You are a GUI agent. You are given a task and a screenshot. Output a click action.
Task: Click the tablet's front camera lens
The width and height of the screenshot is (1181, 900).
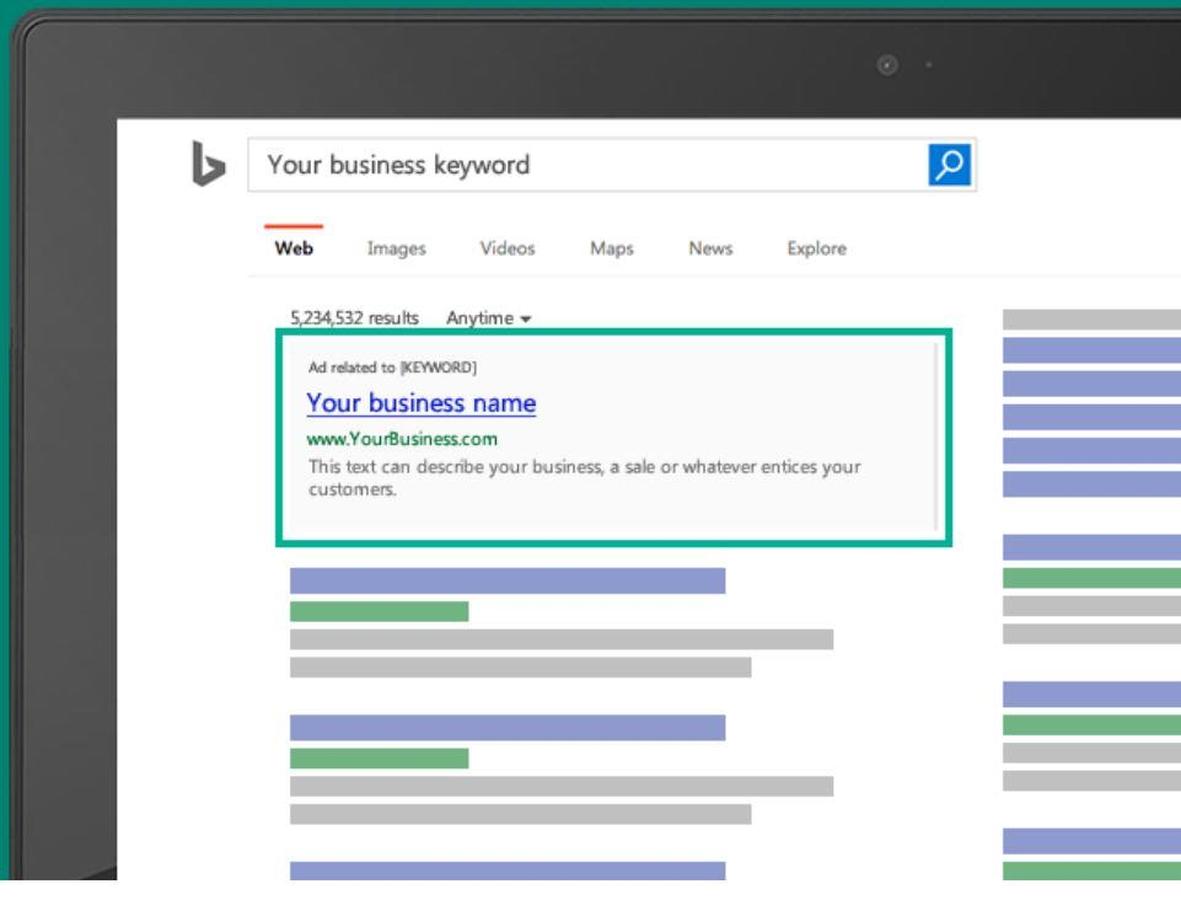tap(887, 65)
